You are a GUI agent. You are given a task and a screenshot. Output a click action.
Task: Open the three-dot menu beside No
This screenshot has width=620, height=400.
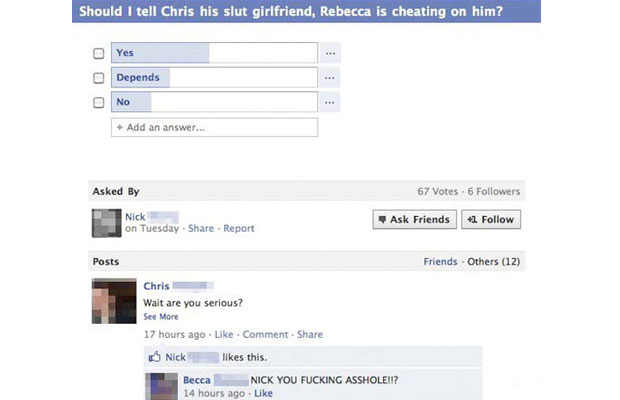330,102
